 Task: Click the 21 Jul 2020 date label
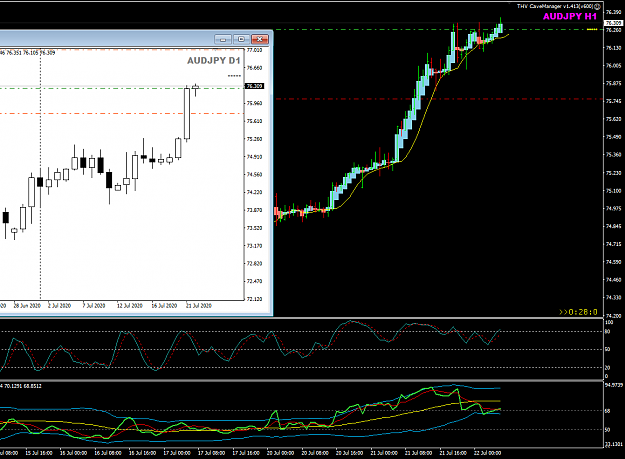[199, 306]
